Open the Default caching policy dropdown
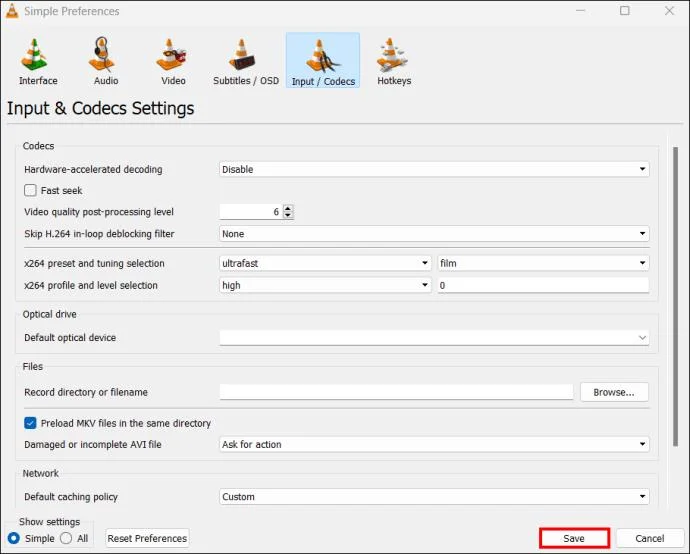The height and width of the screenshot is (554, 690). (x=434, y=497)
